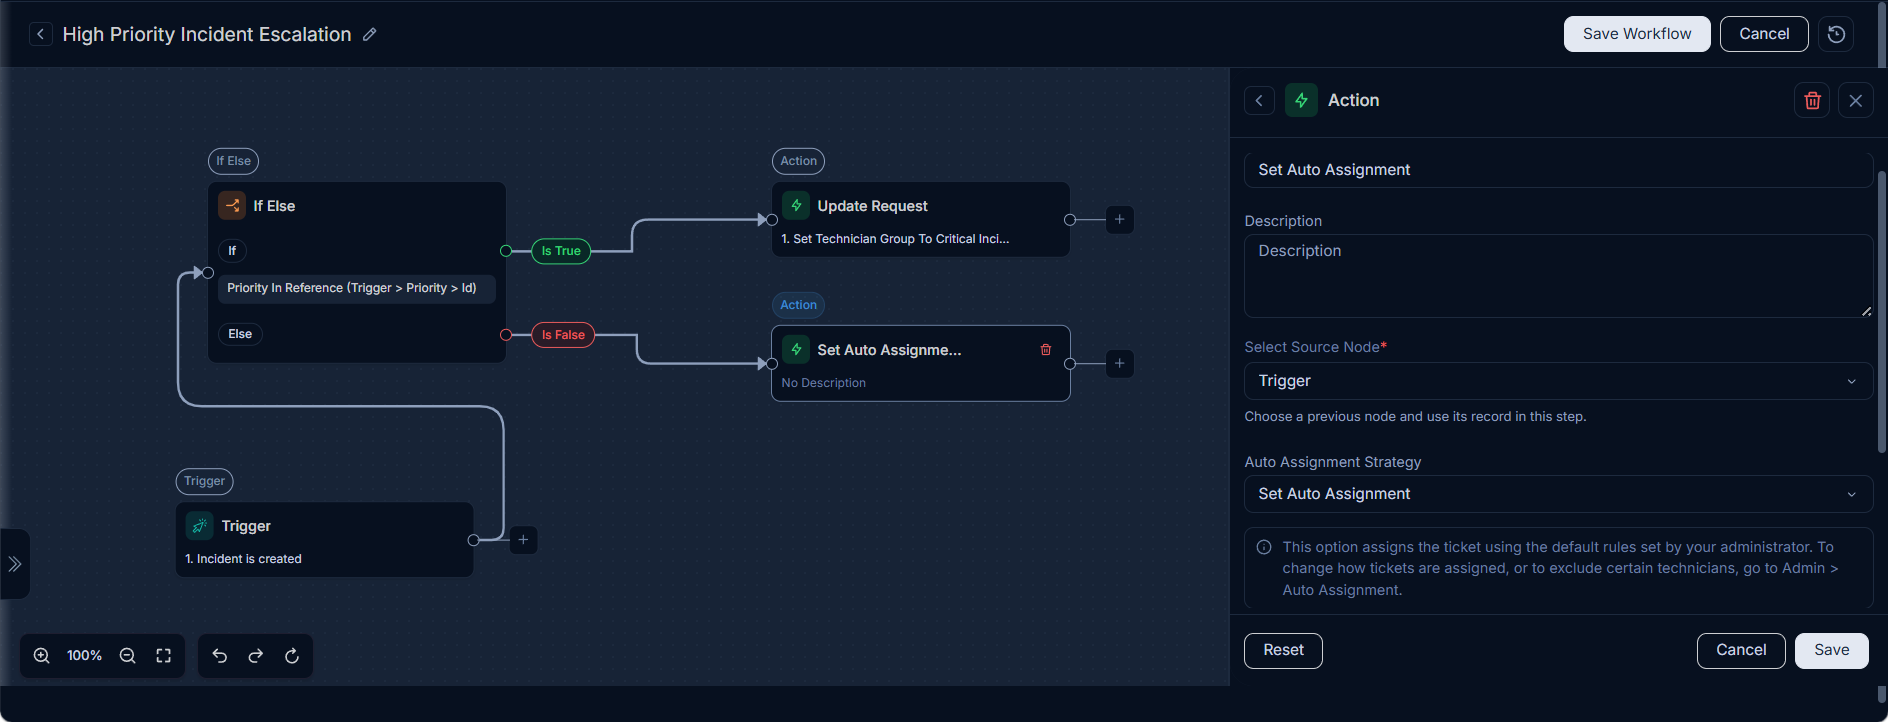
Task: Fit workflow to screen
Action: tap(164, 656)
